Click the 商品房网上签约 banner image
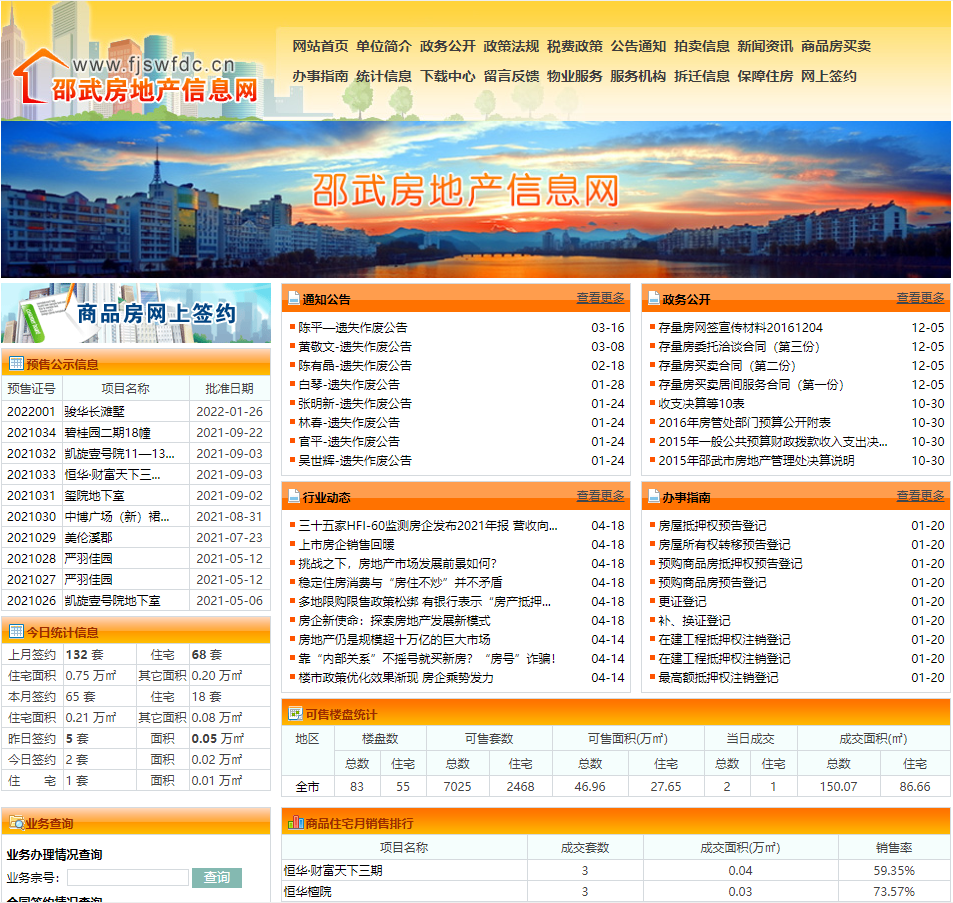The width and height of the screenshot is (953, 903). [136, 313]
